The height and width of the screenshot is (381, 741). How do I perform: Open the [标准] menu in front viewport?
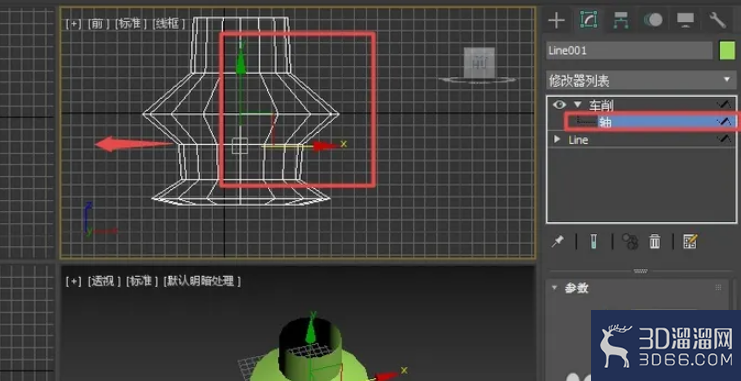pos(131,24)
